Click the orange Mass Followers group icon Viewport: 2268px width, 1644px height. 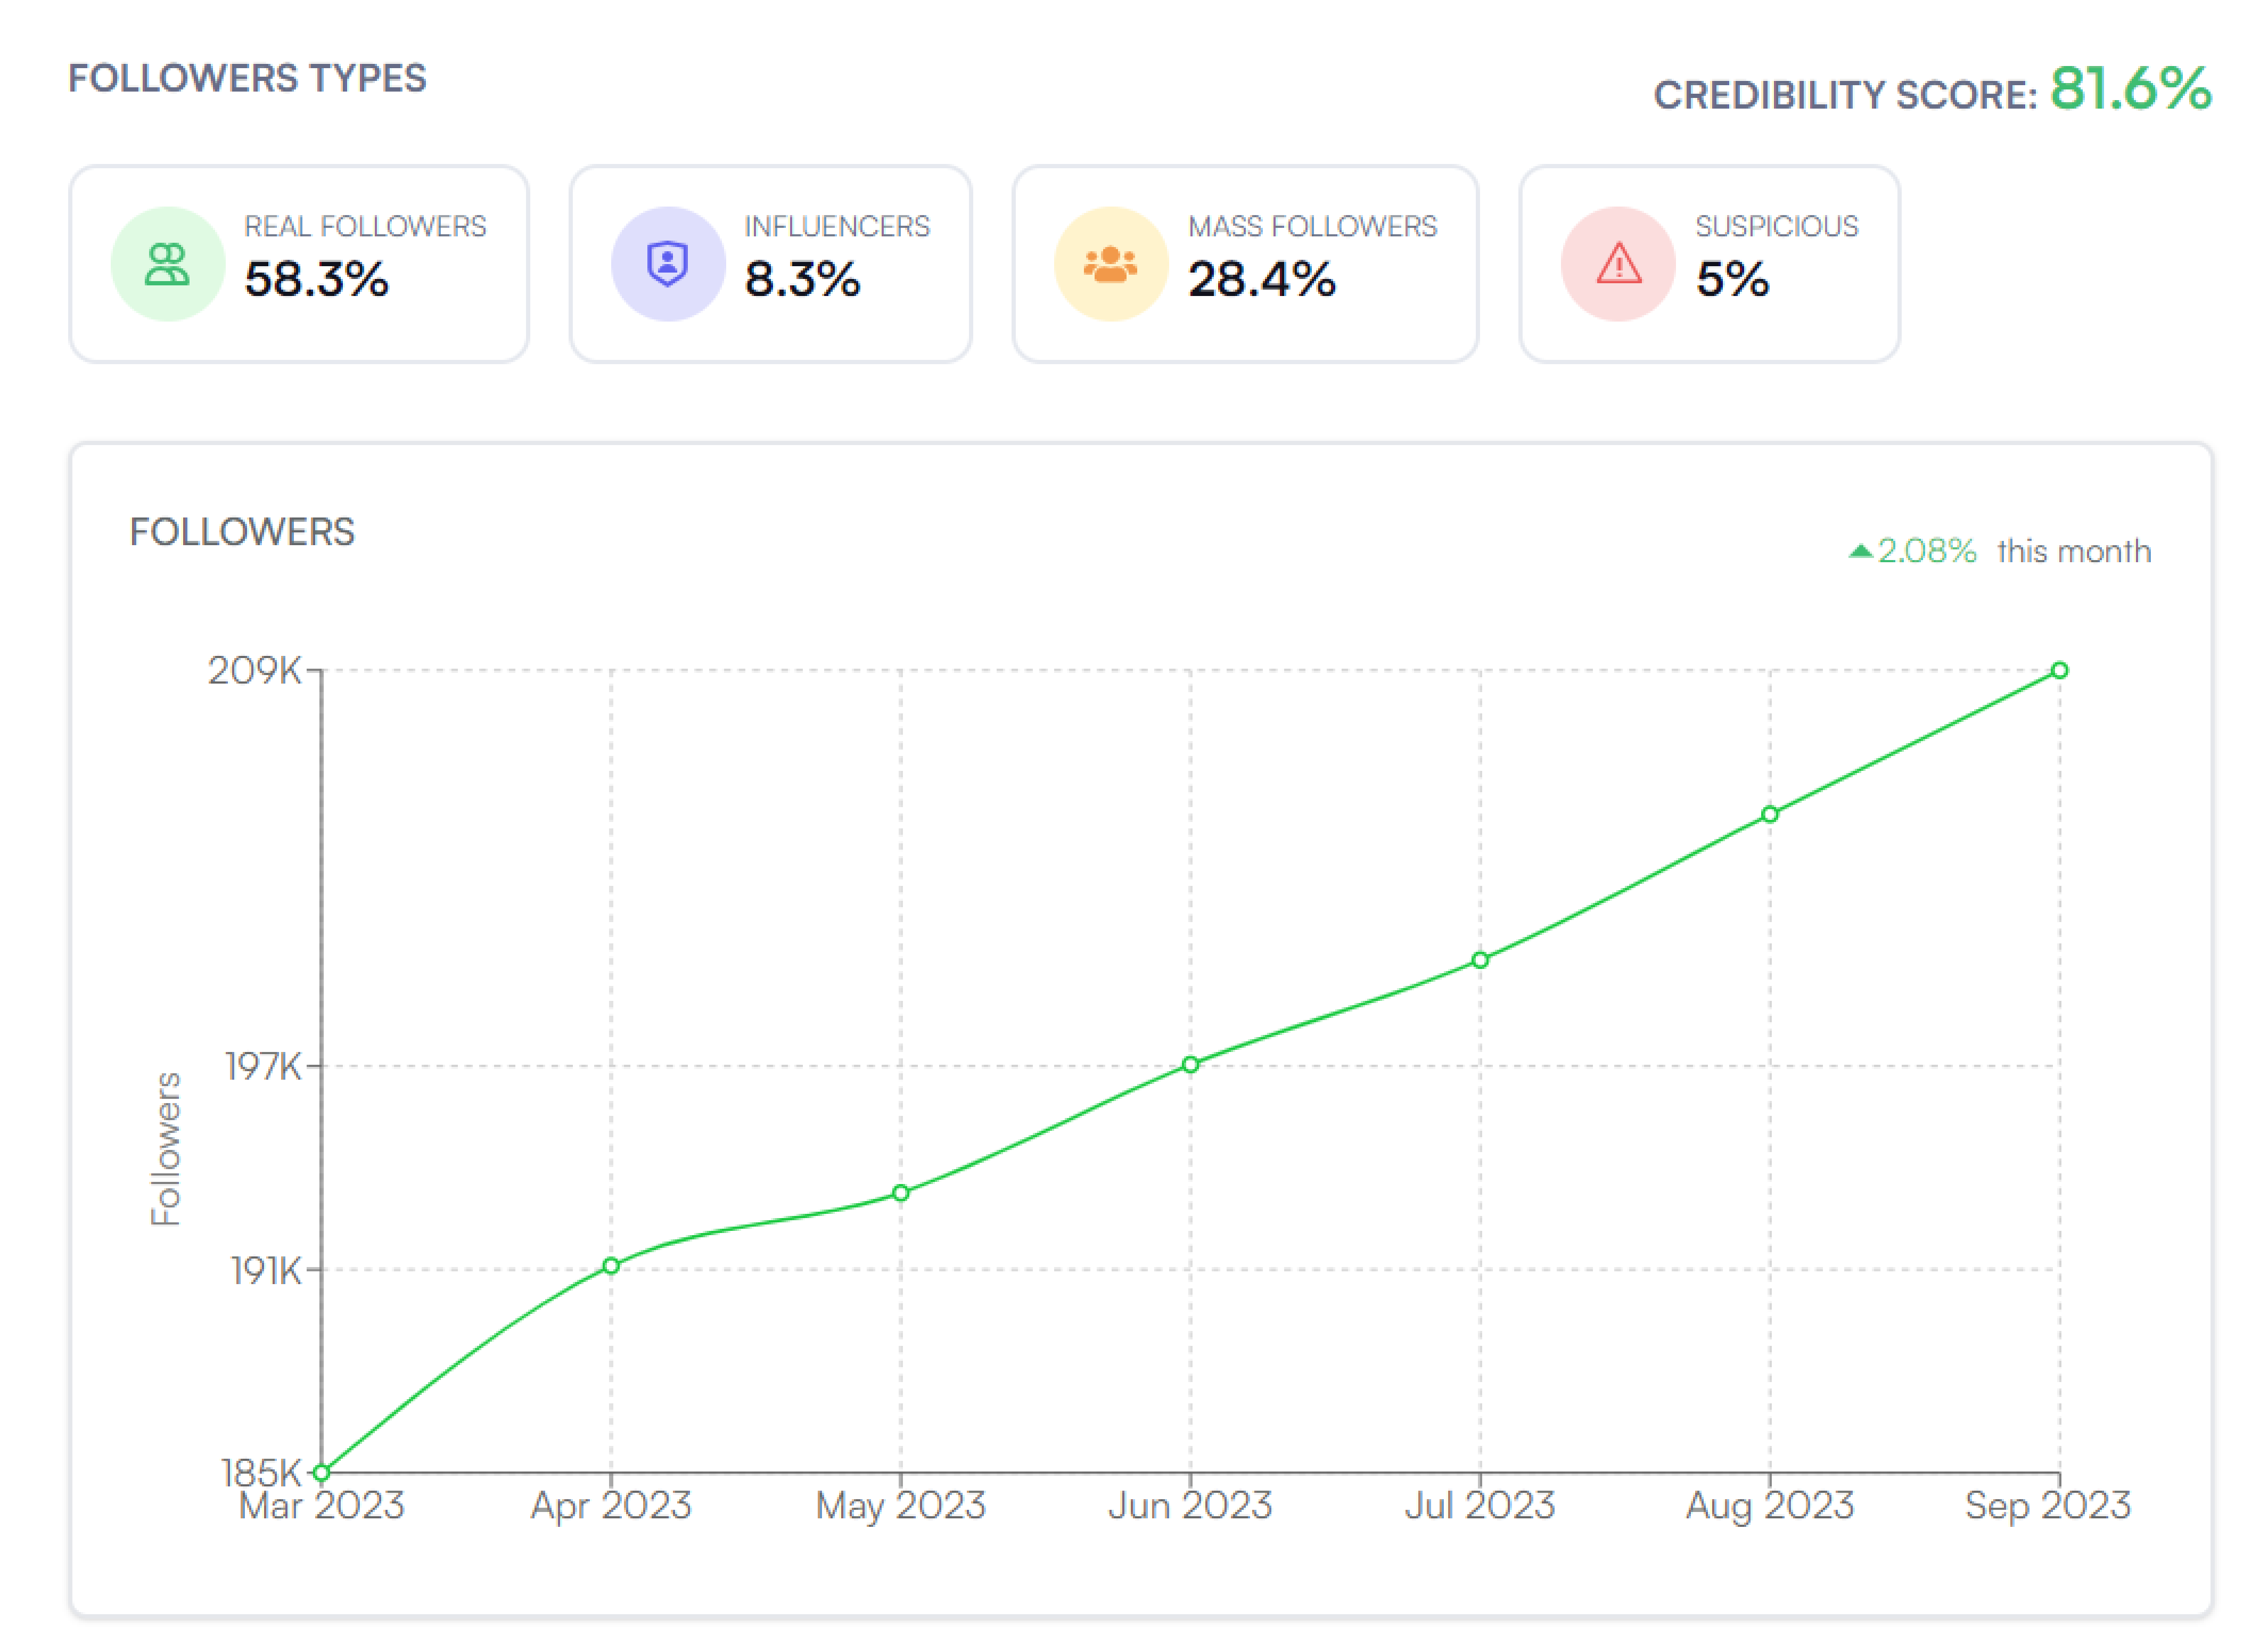pyautogui.click(x=1111, y=265)
